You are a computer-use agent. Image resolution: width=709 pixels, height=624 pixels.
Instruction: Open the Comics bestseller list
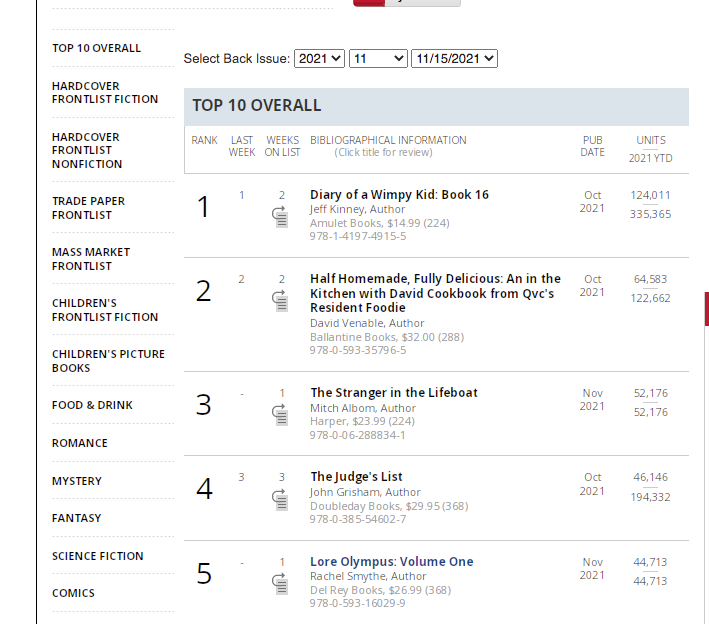point(73,593)
